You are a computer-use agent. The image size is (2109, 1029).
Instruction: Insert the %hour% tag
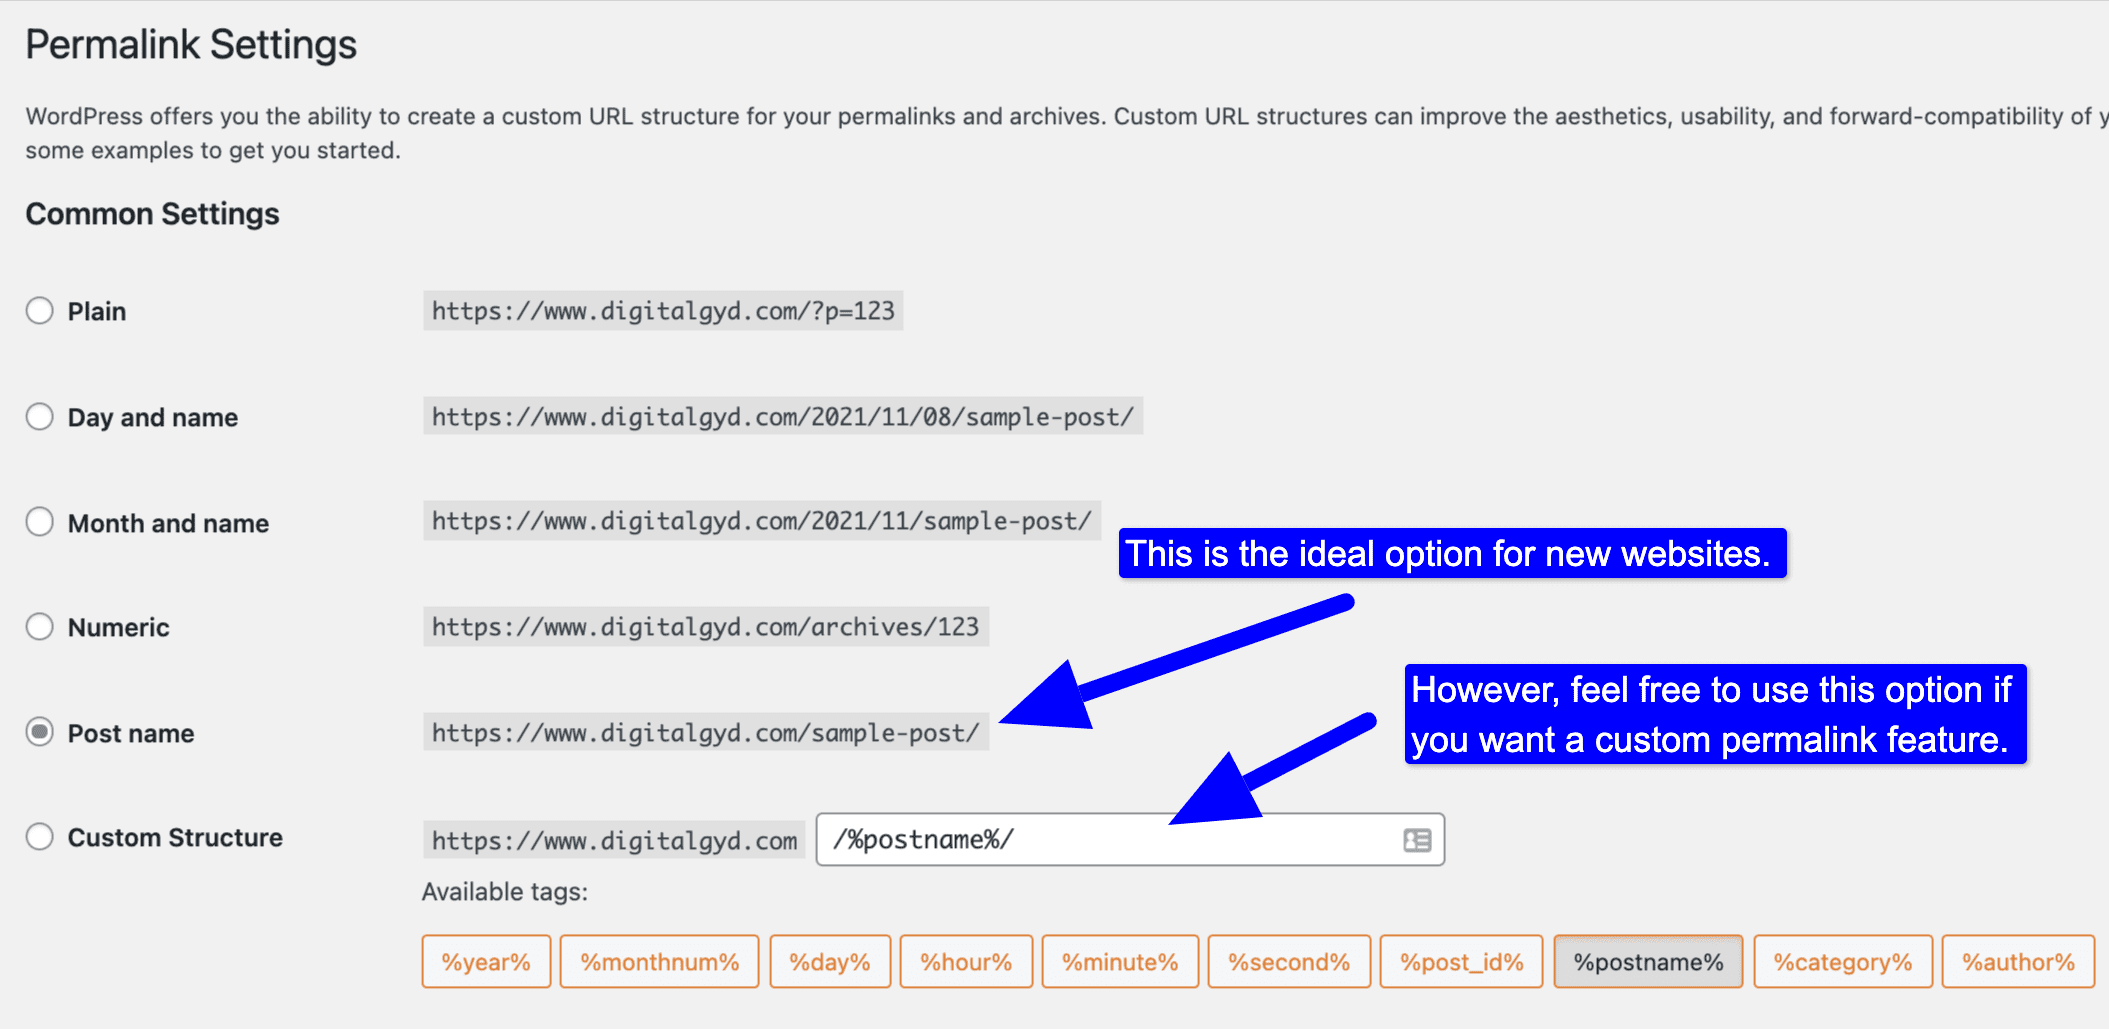coord(966,962)
